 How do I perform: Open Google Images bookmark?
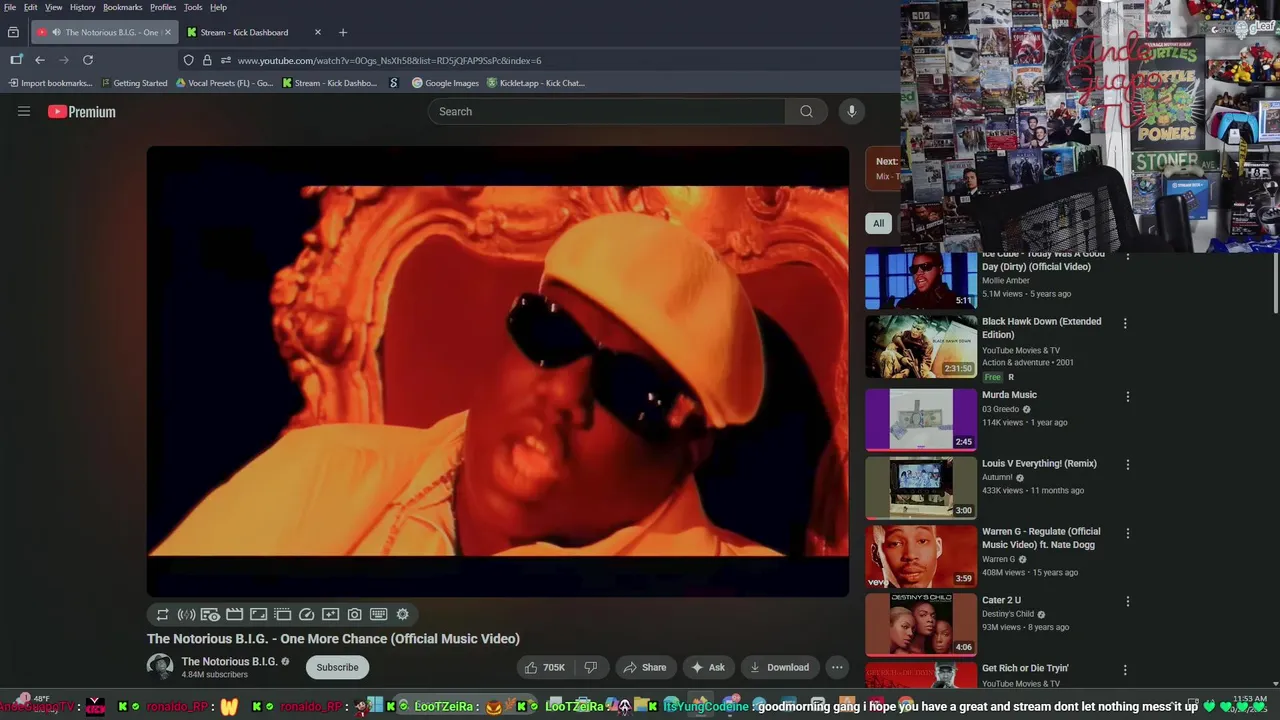[445, 83]
